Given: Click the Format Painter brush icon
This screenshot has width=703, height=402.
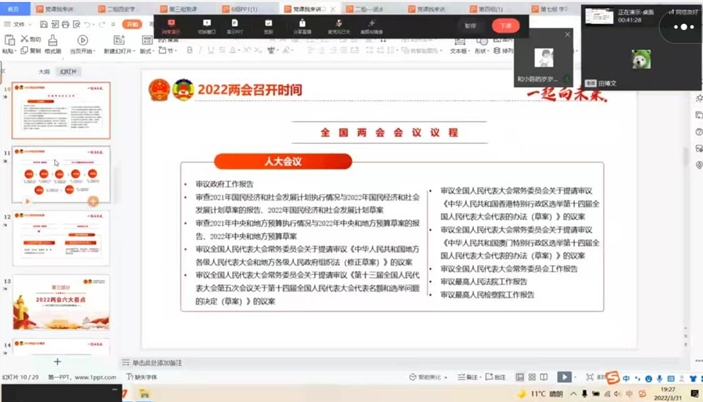Looking at the screenshot, I should (53, 41).
